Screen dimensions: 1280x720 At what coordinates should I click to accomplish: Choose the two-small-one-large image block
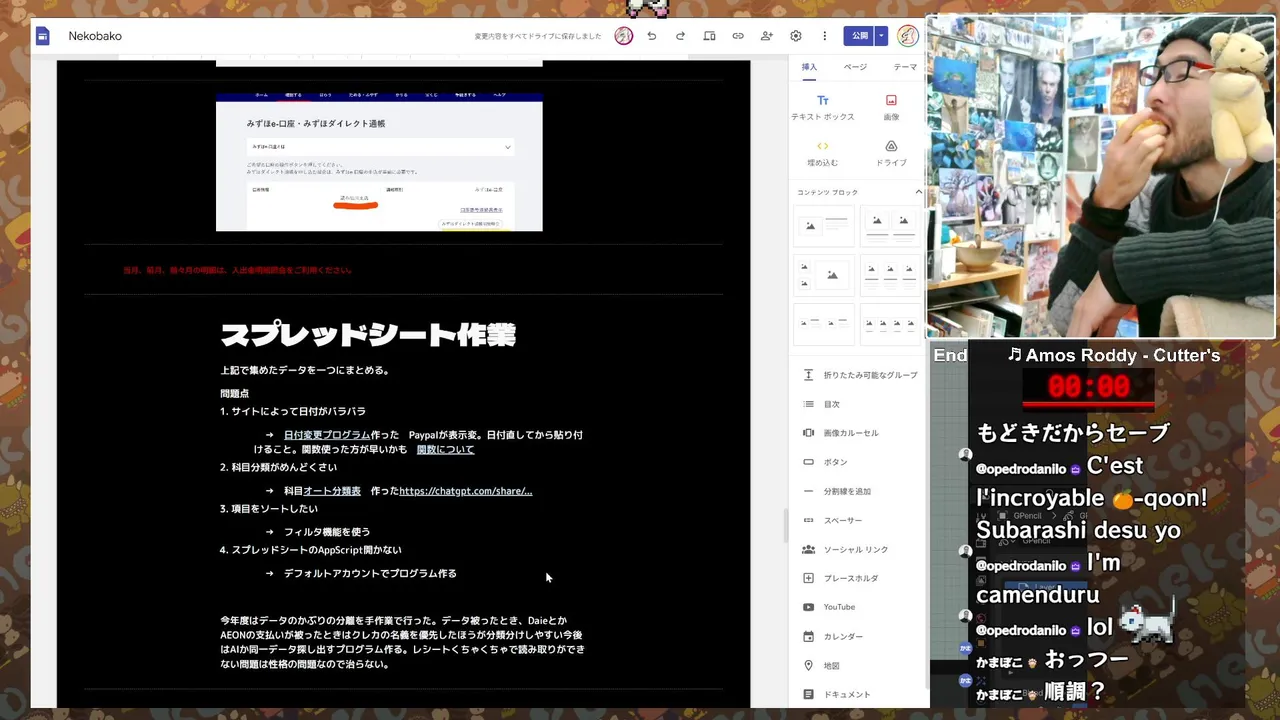point(824,275)
